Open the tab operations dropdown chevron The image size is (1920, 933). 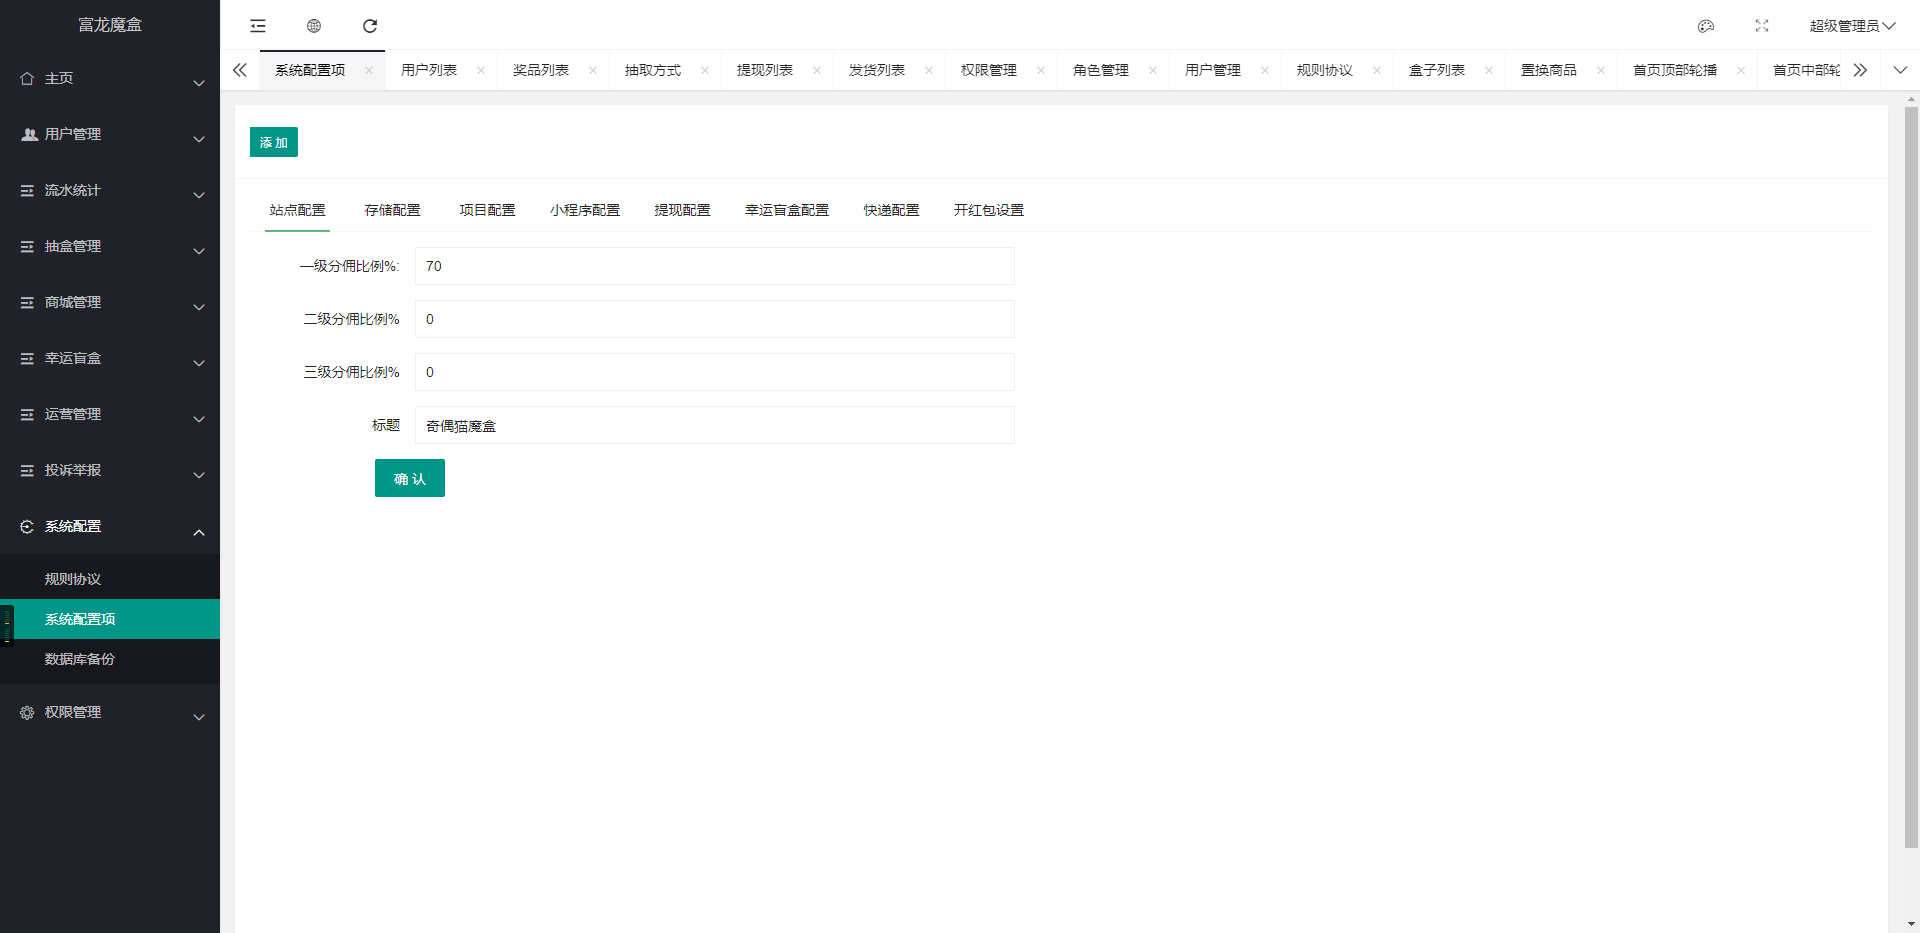pyautogui.click(x=1900, y=70)
